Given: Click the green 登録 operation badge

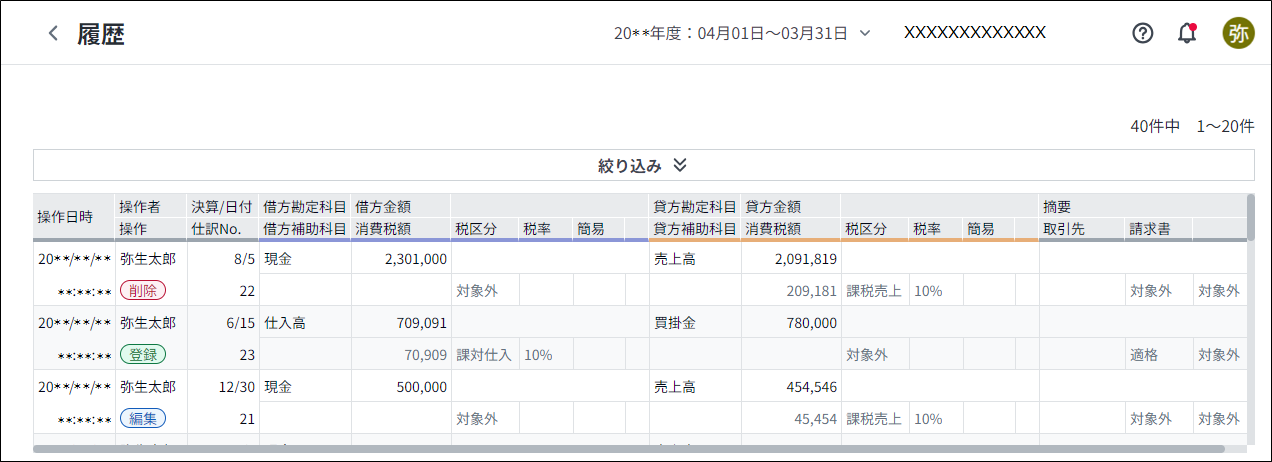Looking at the screenshot, I should pyautogui.click(x=142, y=354).
